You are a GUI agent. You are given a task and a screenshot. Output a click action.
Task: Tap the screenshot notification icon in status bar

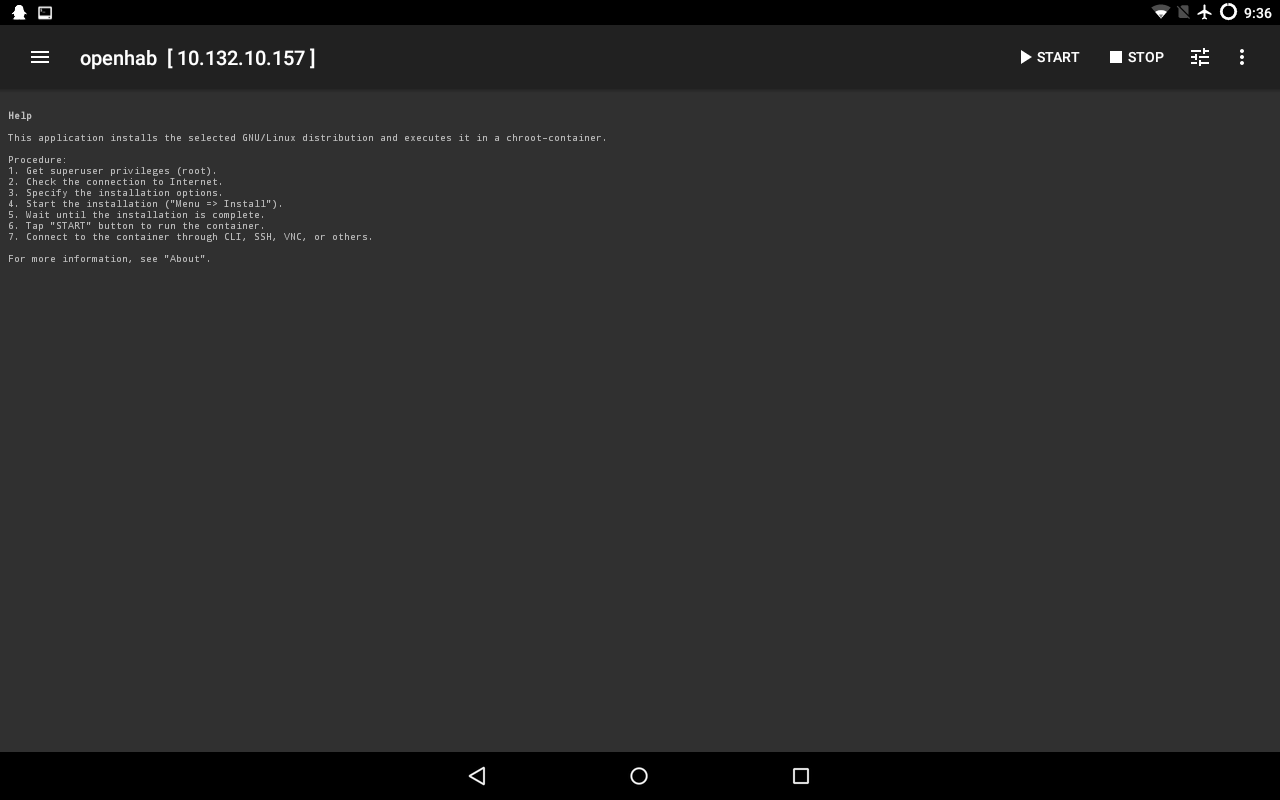[x=45, y=12]
